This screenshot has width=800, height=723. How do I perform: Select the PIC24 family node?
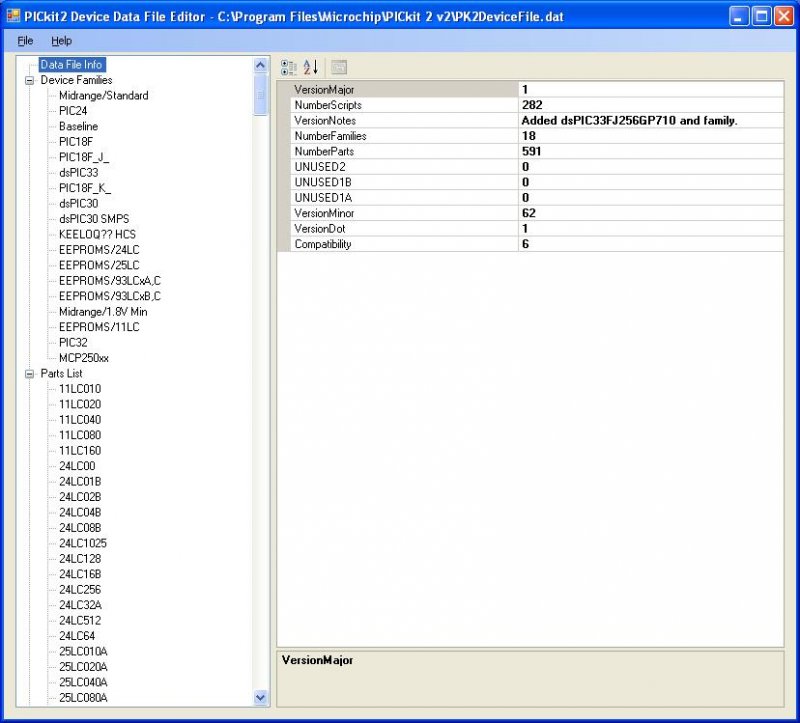coord(73,111)
